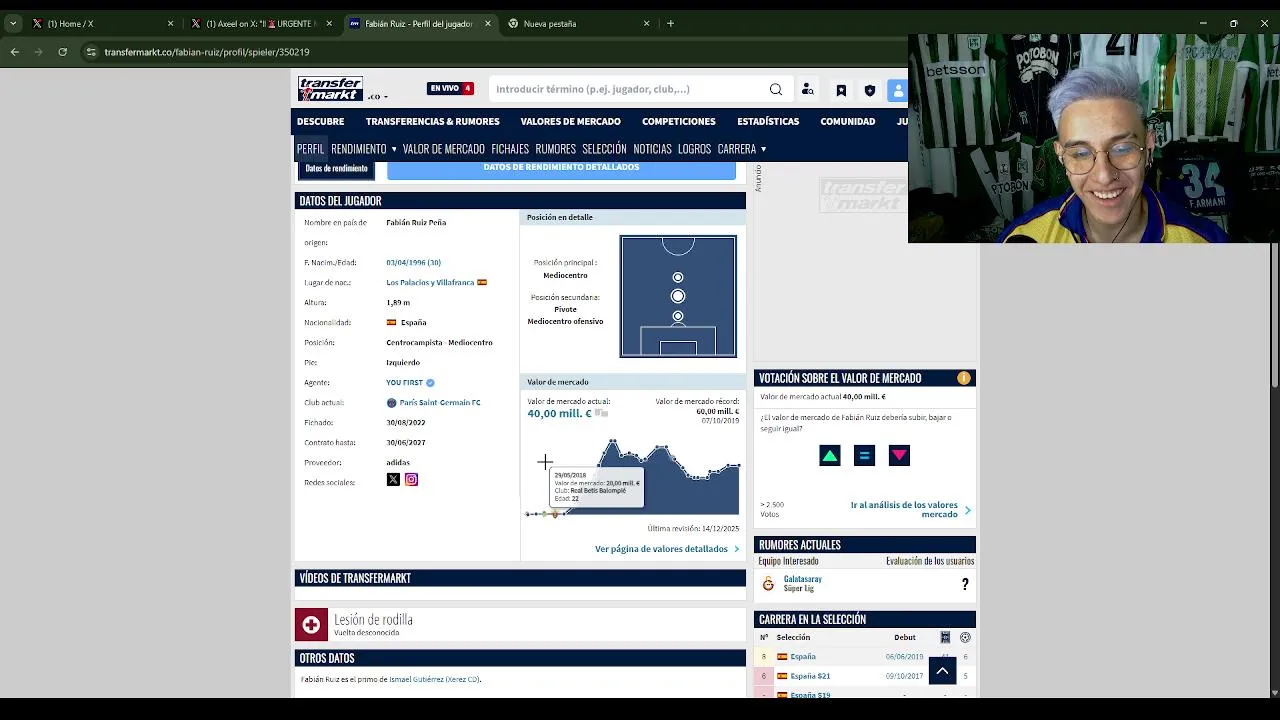Go back using browser back arrow
Viewport: 1280px width, 720px height.
pos(14,52)
